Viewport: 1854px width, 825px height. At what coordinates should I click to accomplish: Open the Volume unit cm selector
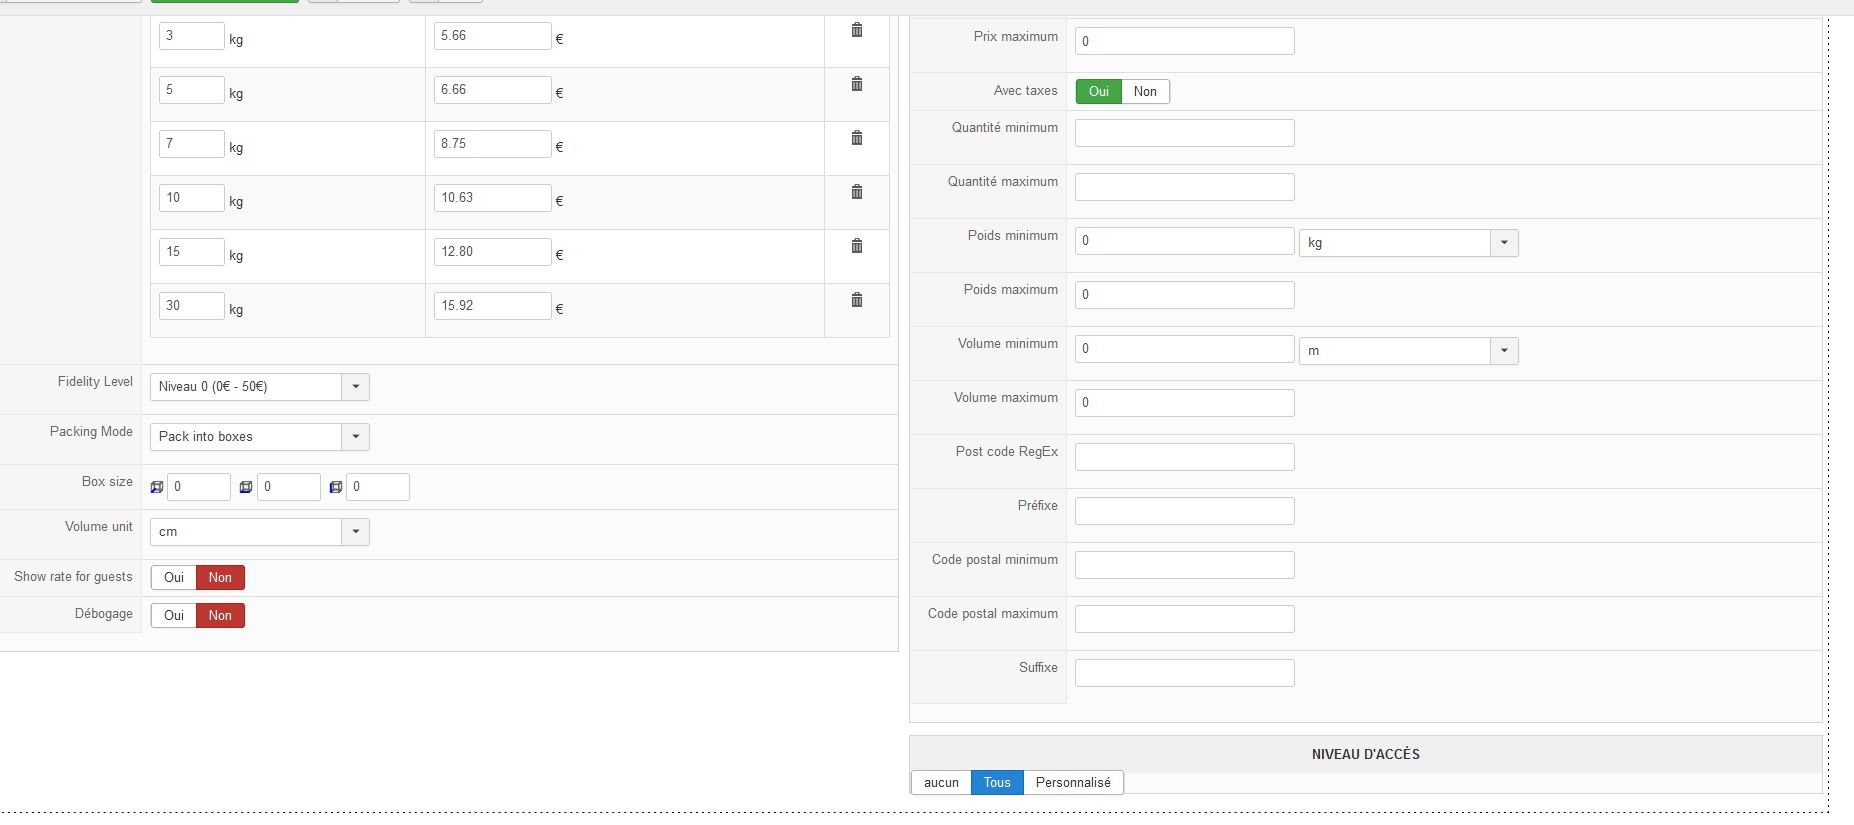(259, 532)
